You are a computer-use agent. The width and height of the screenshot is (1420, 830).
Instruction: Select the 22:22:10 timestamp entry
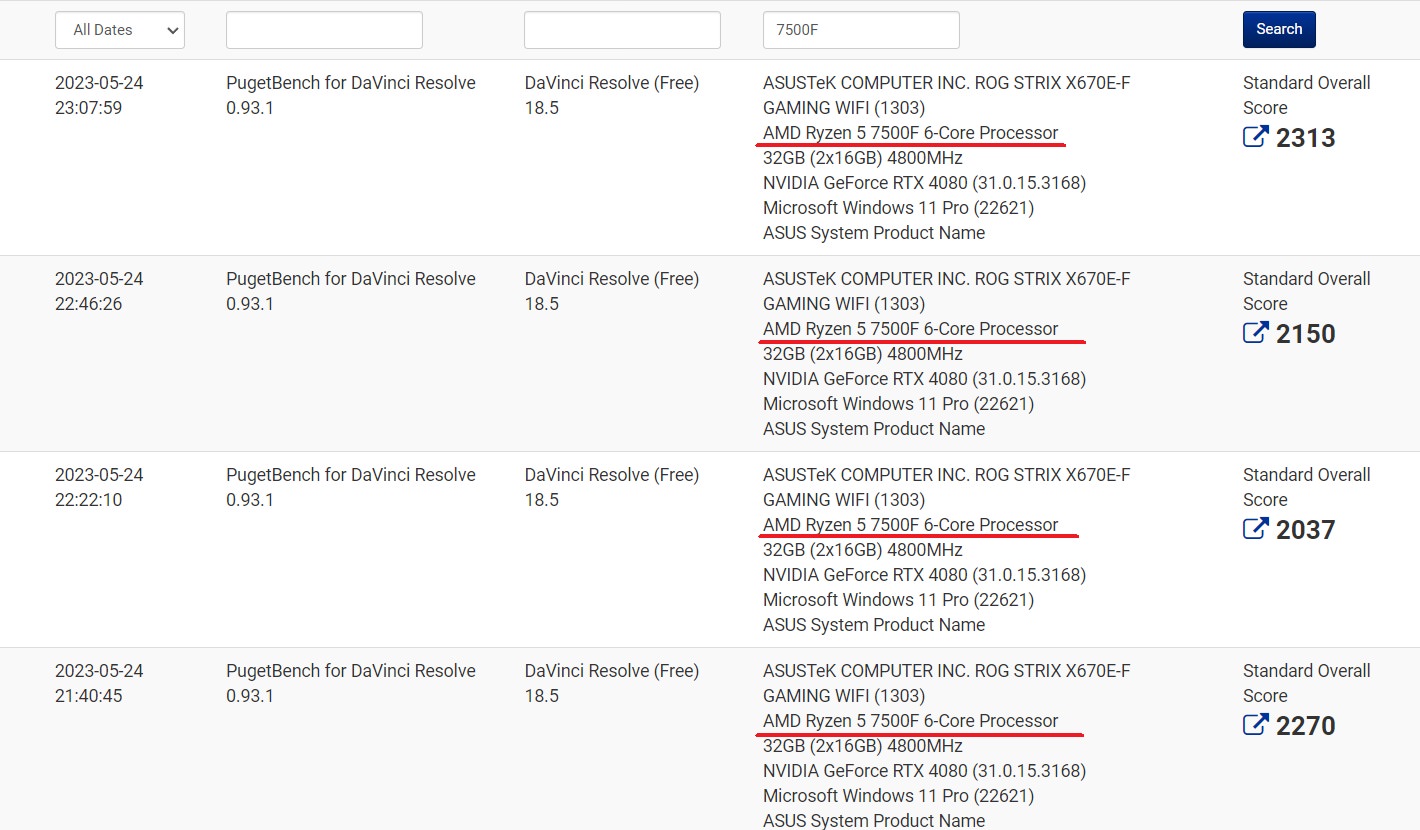[x=89, y=500]
